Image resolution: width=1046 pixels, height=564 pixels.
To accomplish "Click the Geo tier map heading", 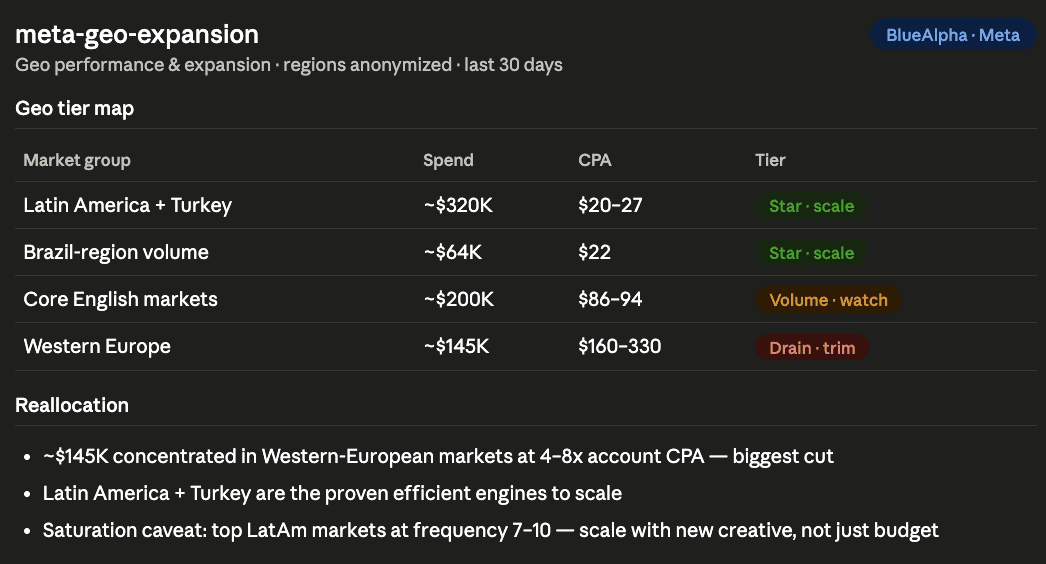I will [75, 108].
